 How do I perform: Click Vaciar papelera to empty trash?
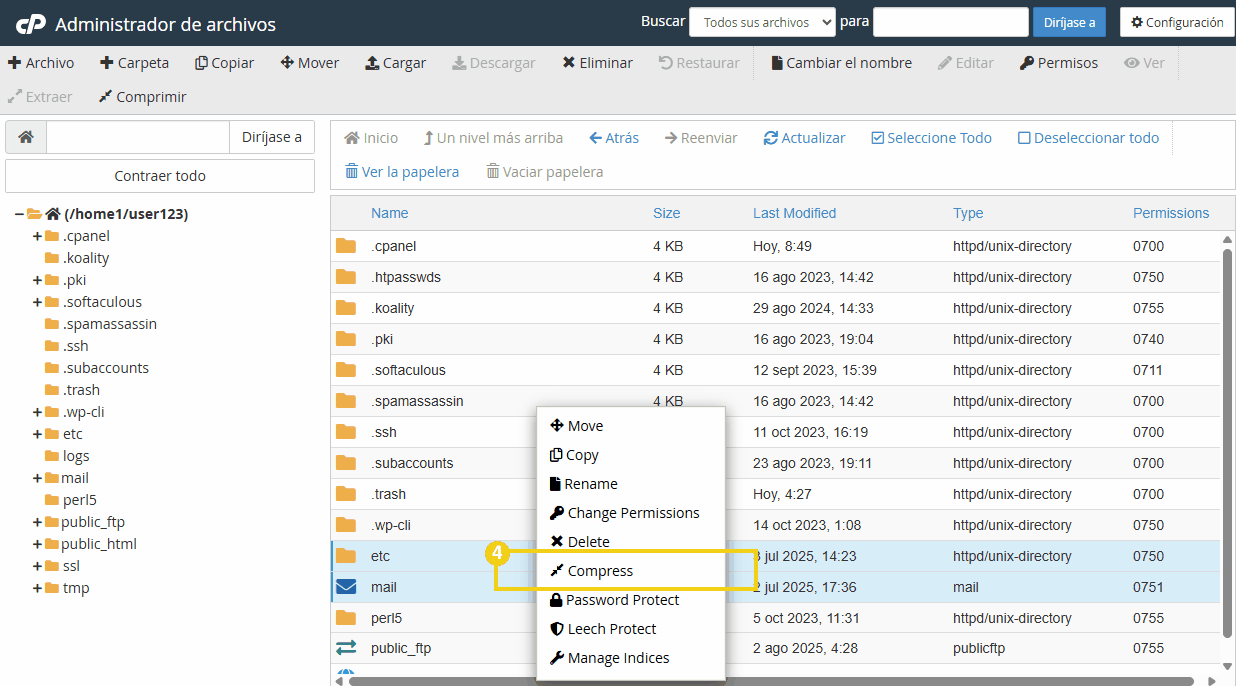(544, 172)
